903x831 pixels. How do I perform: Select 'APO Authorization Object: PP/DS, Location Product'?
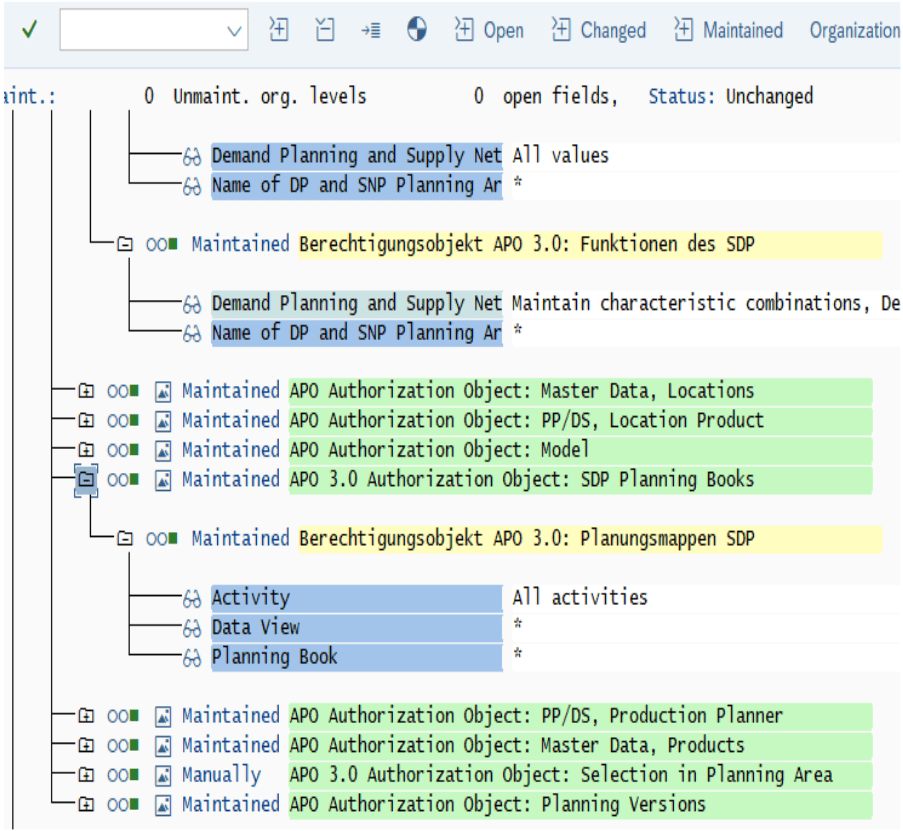coord(580,421)
